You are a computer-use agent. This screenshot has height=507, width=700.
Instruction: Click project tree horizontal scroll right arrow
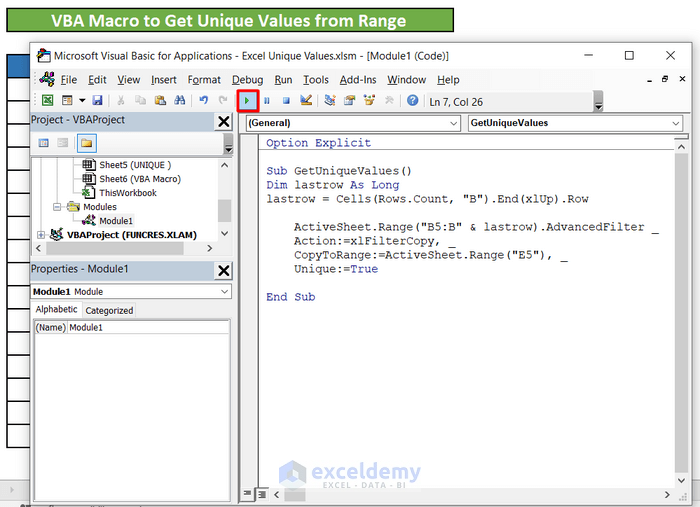pos(209,248)
